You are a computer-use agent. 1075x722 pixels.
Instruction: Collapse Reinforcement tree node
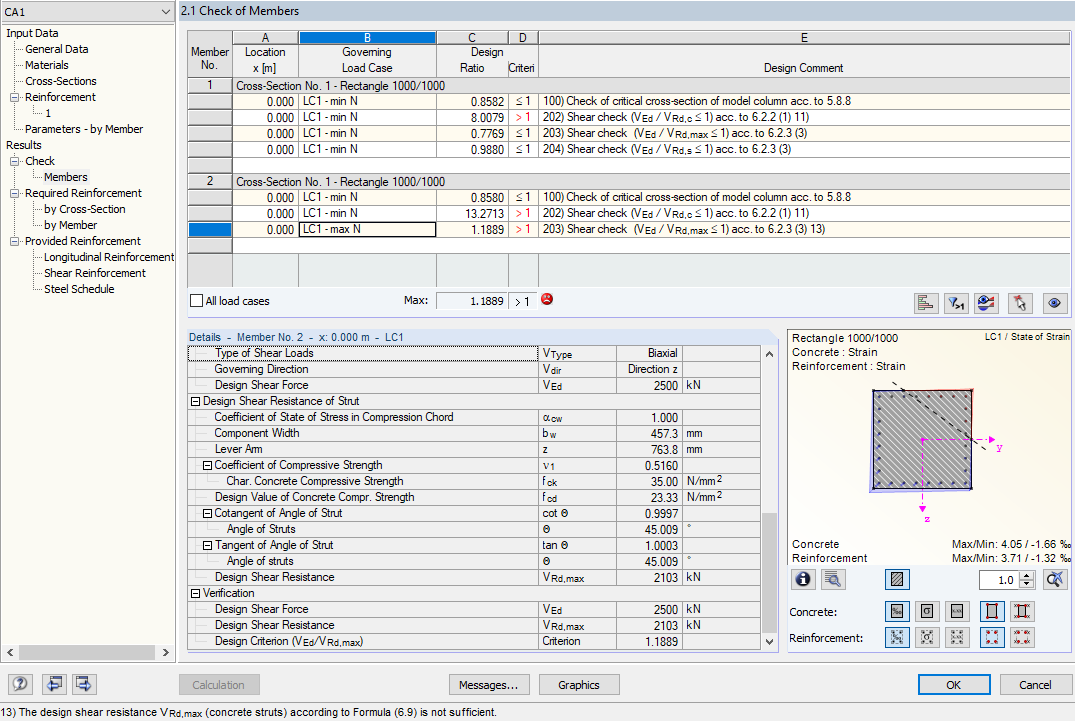click(14, 97)
